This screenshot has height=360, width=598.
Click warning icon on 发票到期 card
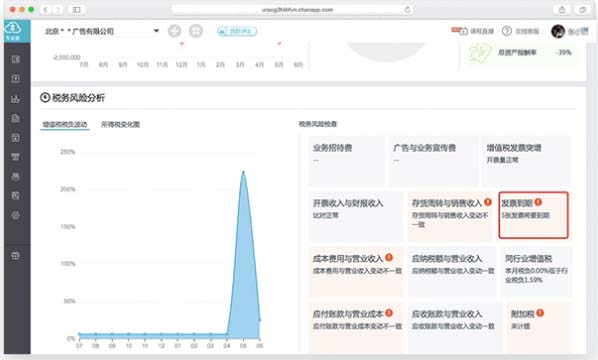coord(538,202)
